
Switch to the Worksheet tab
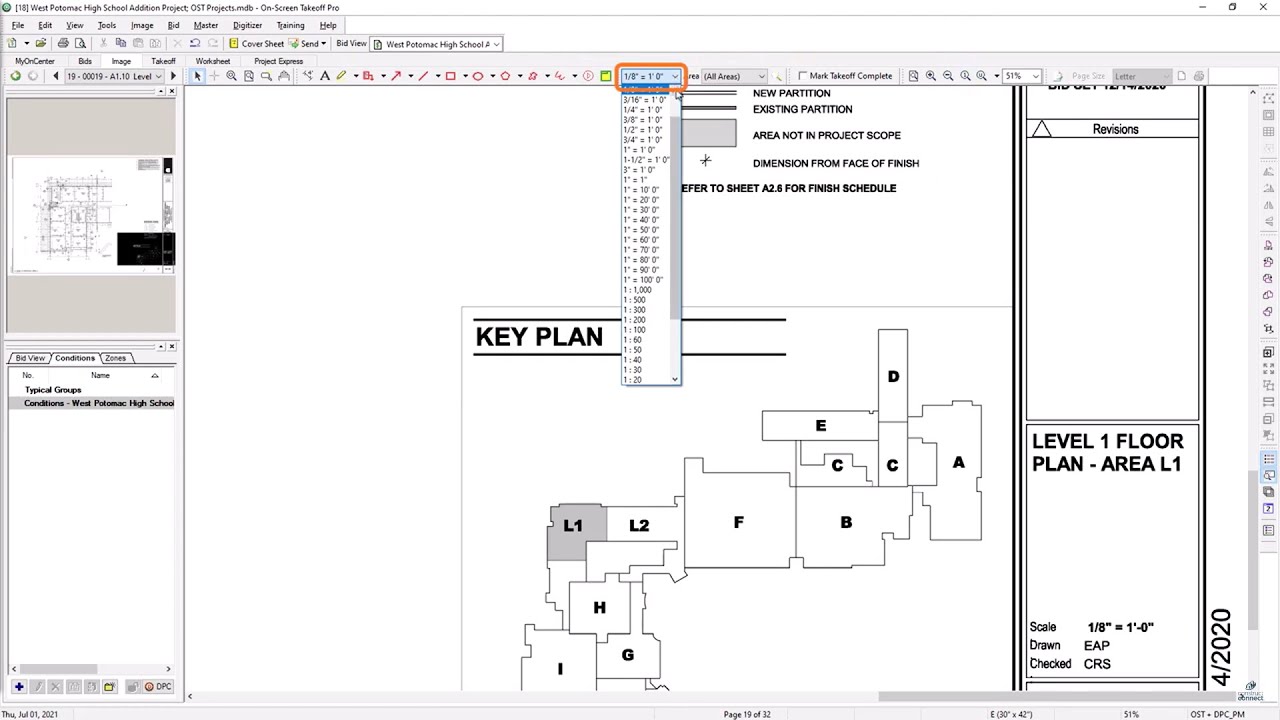[213, 61]
